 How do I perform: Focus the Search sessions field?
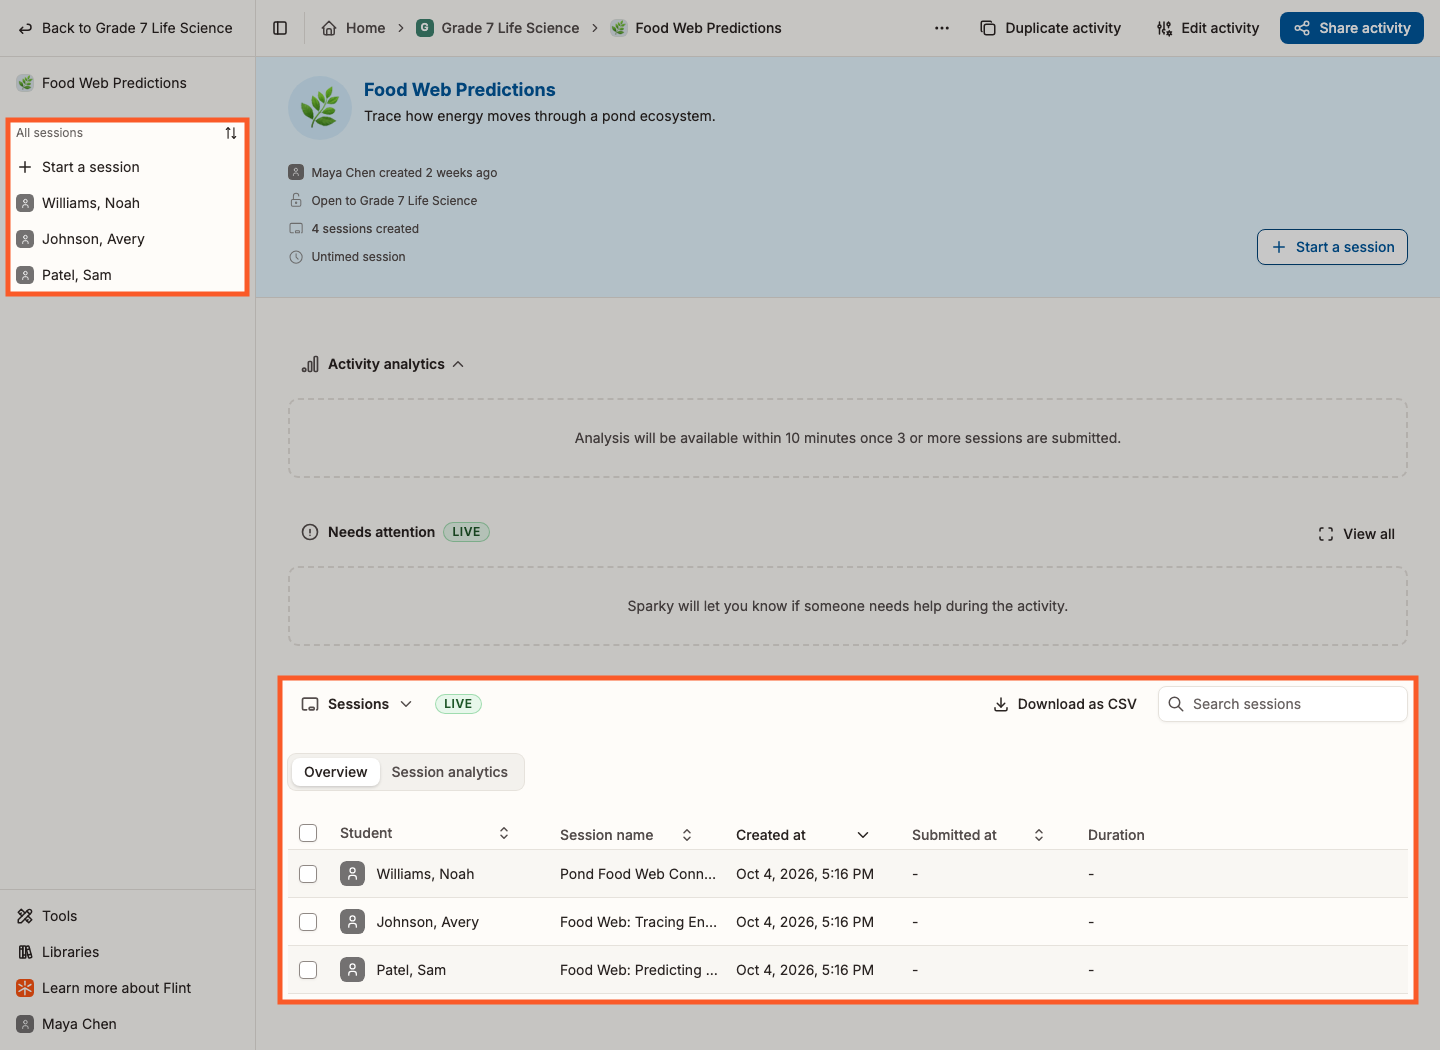pyautogui.click(x=1283, y=704)
